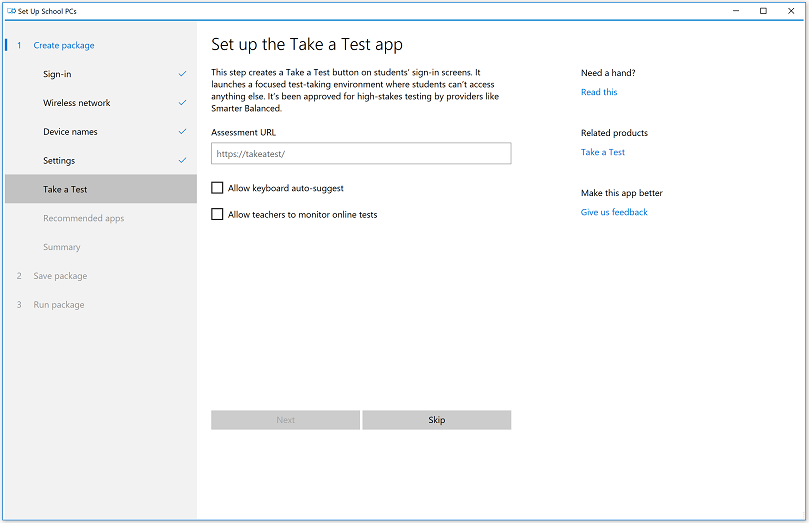Click the checkmark icon next to Sign-in

182,74
